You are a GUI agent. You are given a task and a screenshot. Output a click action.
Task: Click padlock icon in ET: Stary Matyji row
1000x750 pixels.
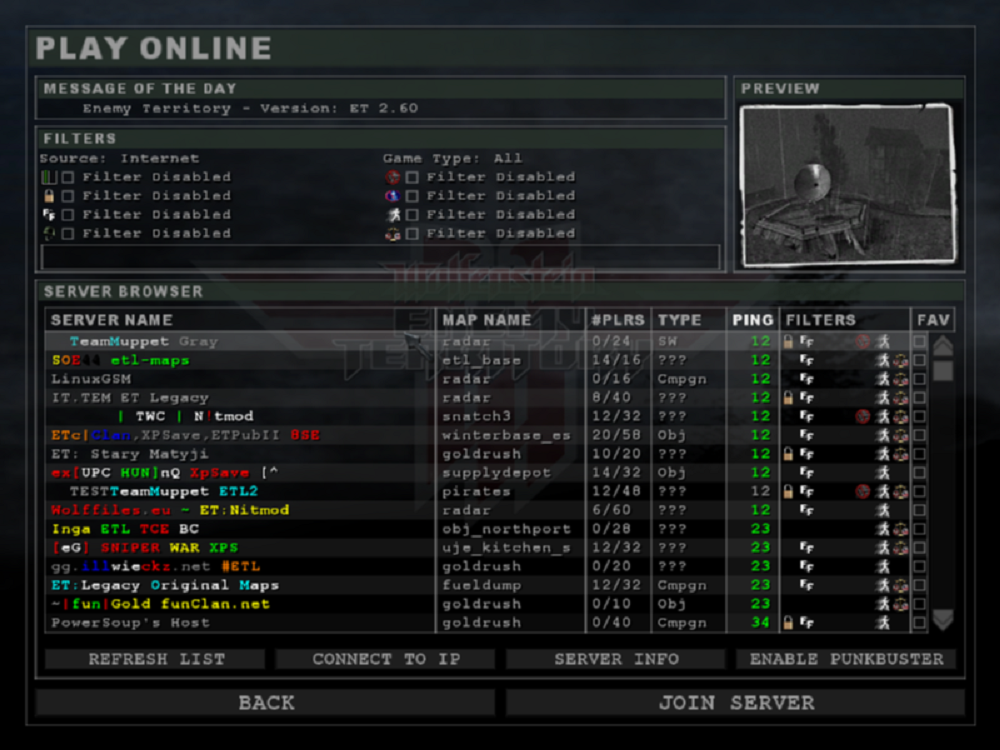788,454
